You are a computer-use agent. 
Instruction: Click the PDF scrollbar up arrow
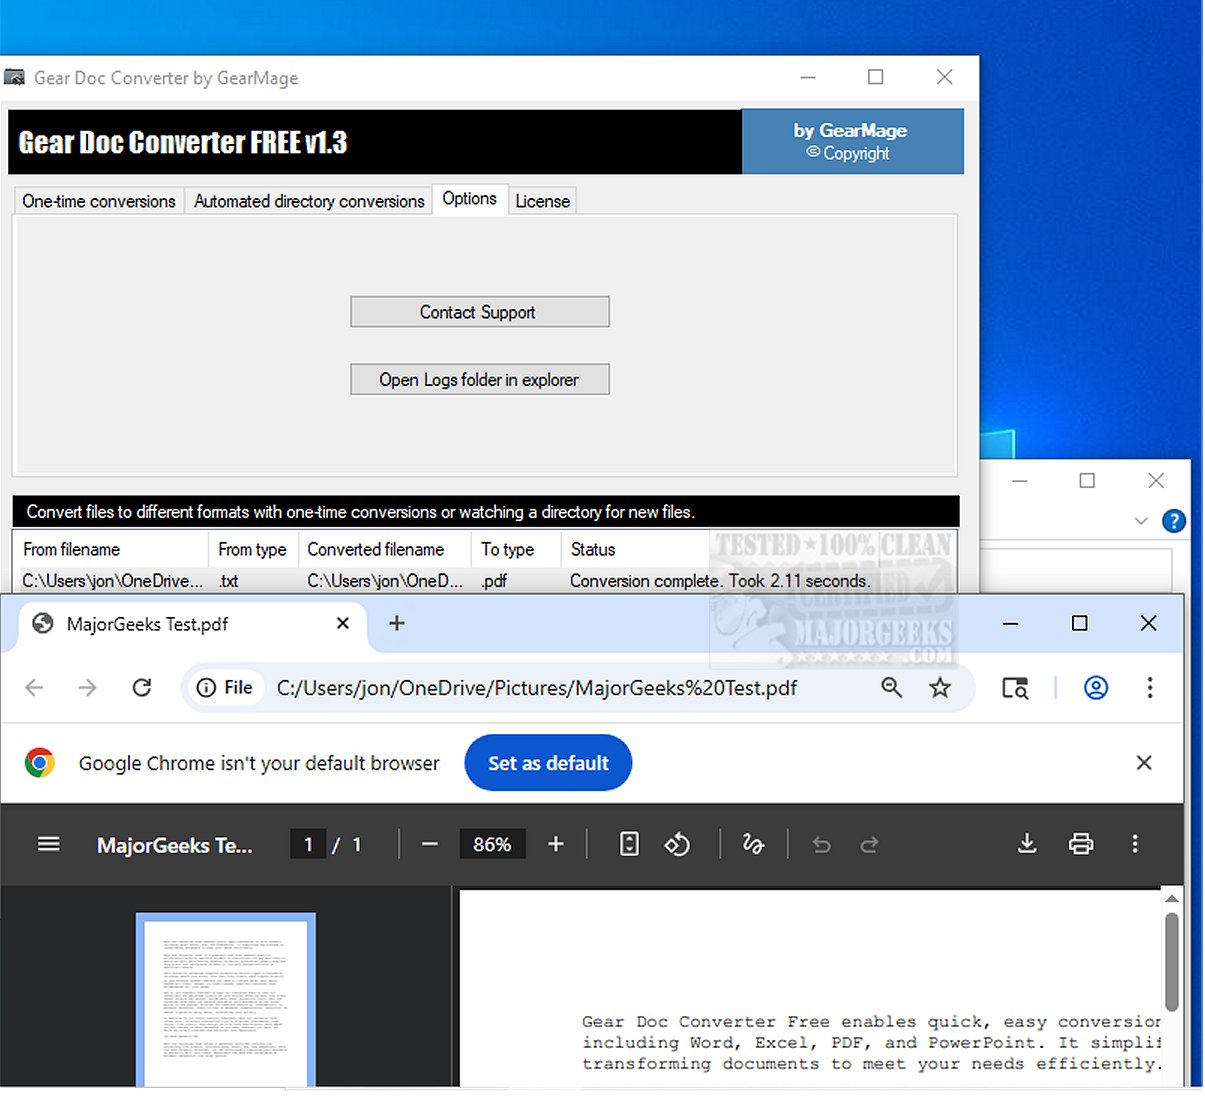(x=1171, y=898)
